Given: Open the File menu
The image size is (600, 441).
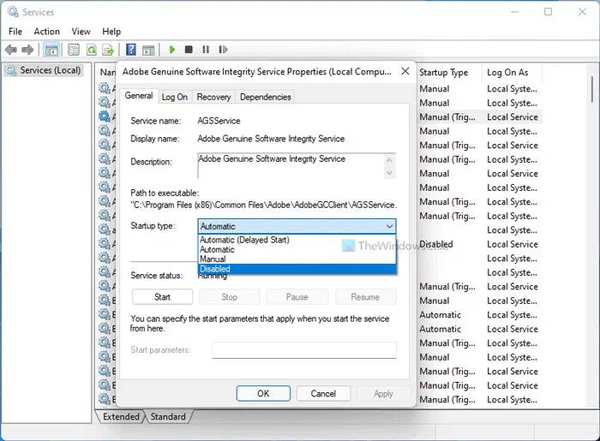Looking at the screenshot, I should tap(15, 31).
